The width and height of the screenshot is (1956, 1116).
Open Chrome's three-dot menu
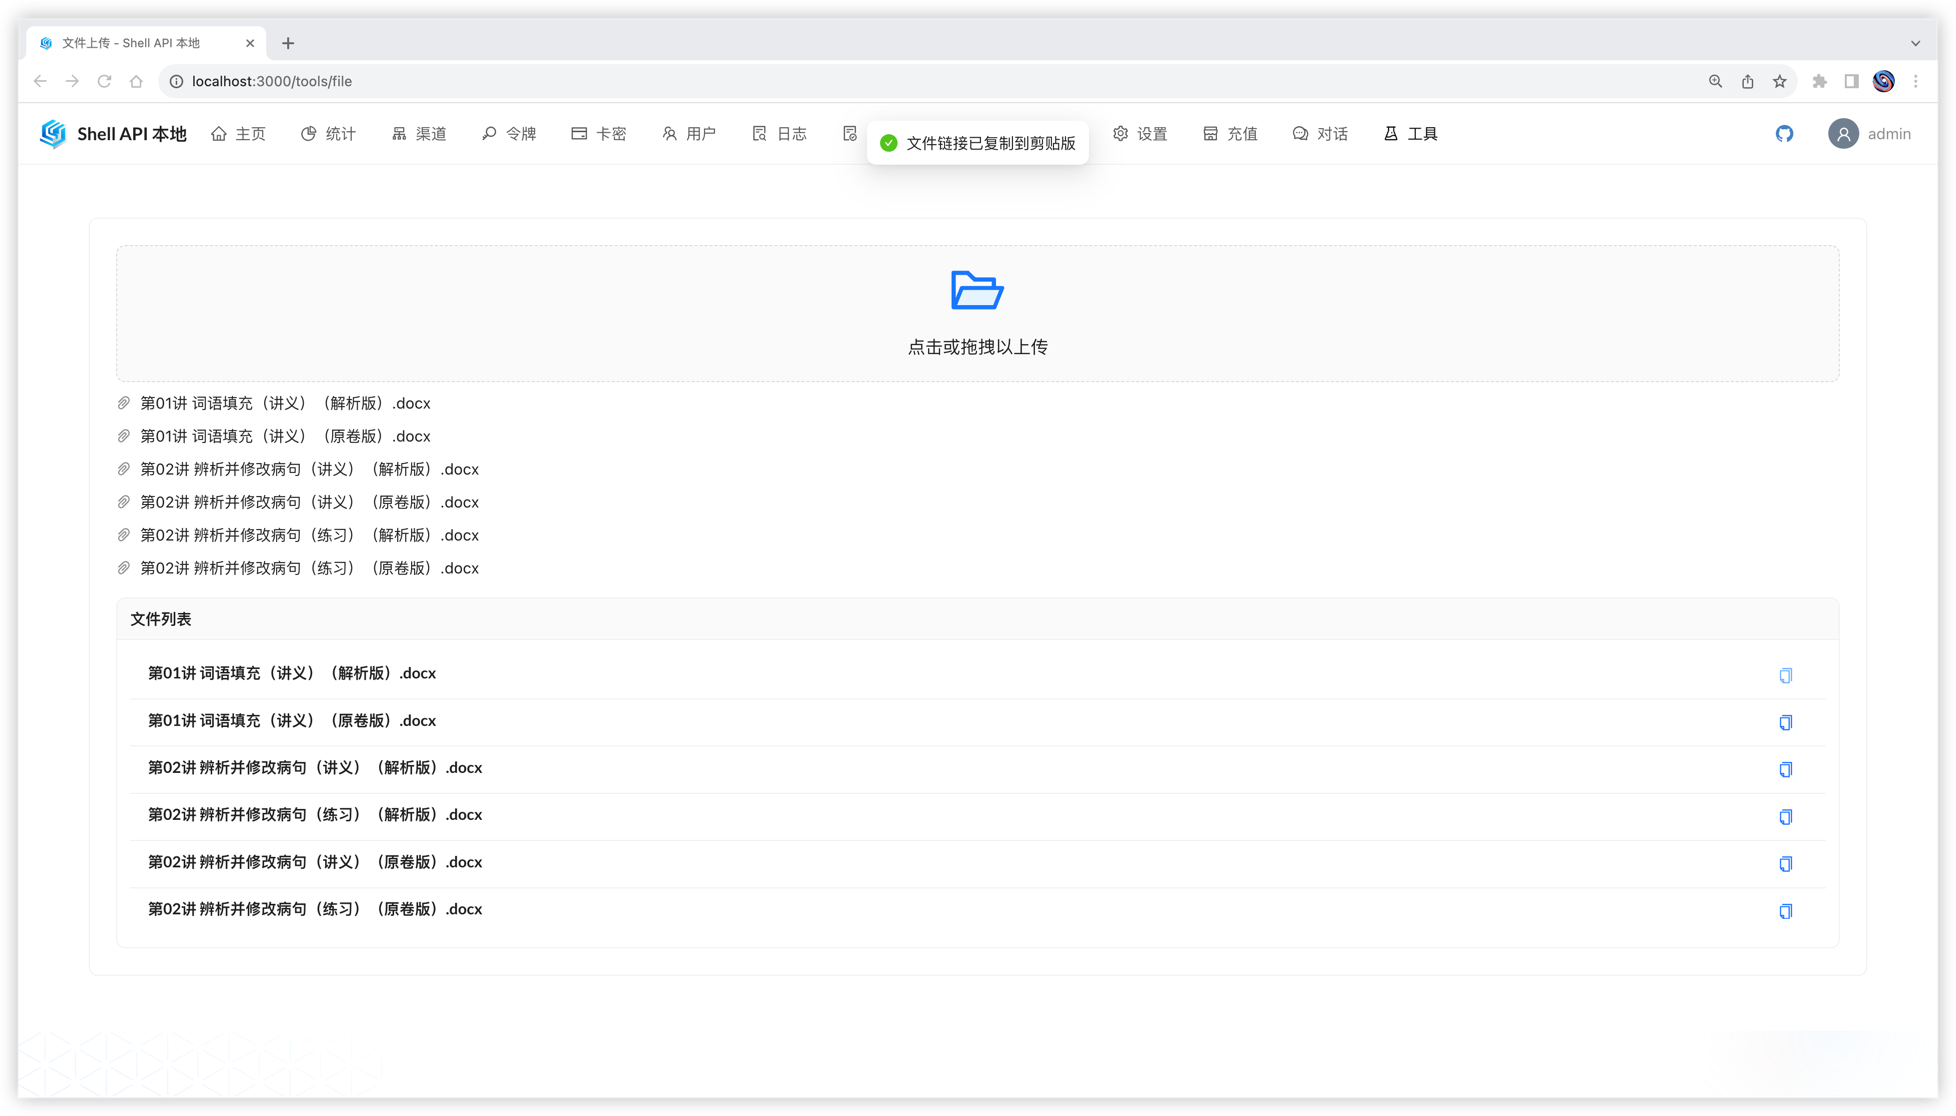click(x=1915, y=81)
